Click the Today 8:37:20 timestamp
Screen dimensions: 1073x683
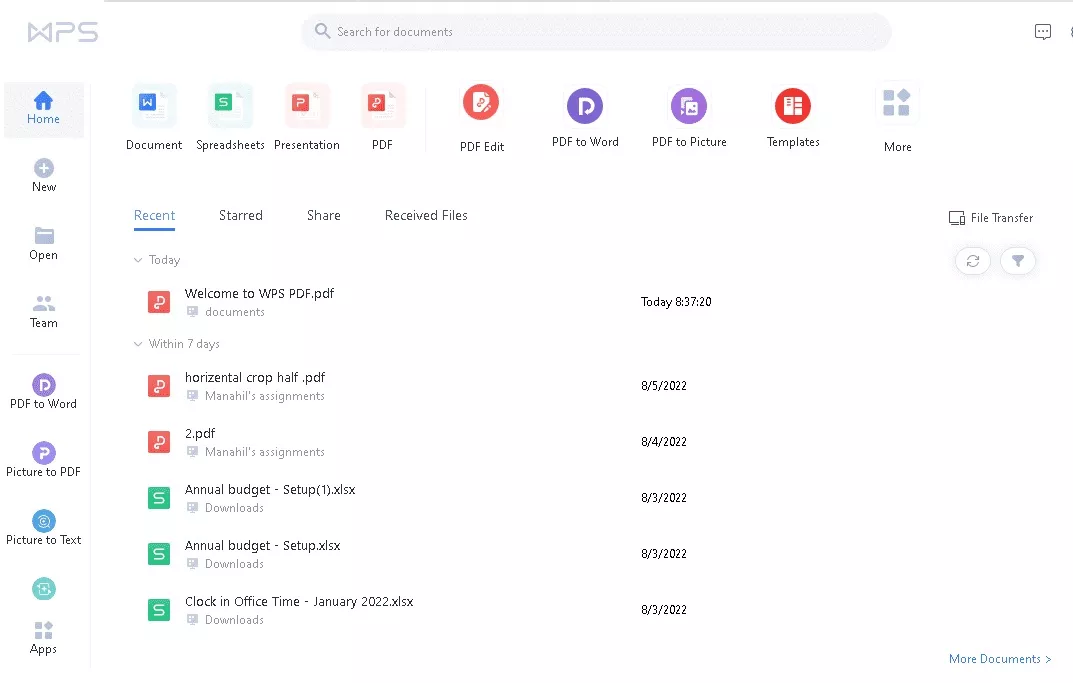676,302
